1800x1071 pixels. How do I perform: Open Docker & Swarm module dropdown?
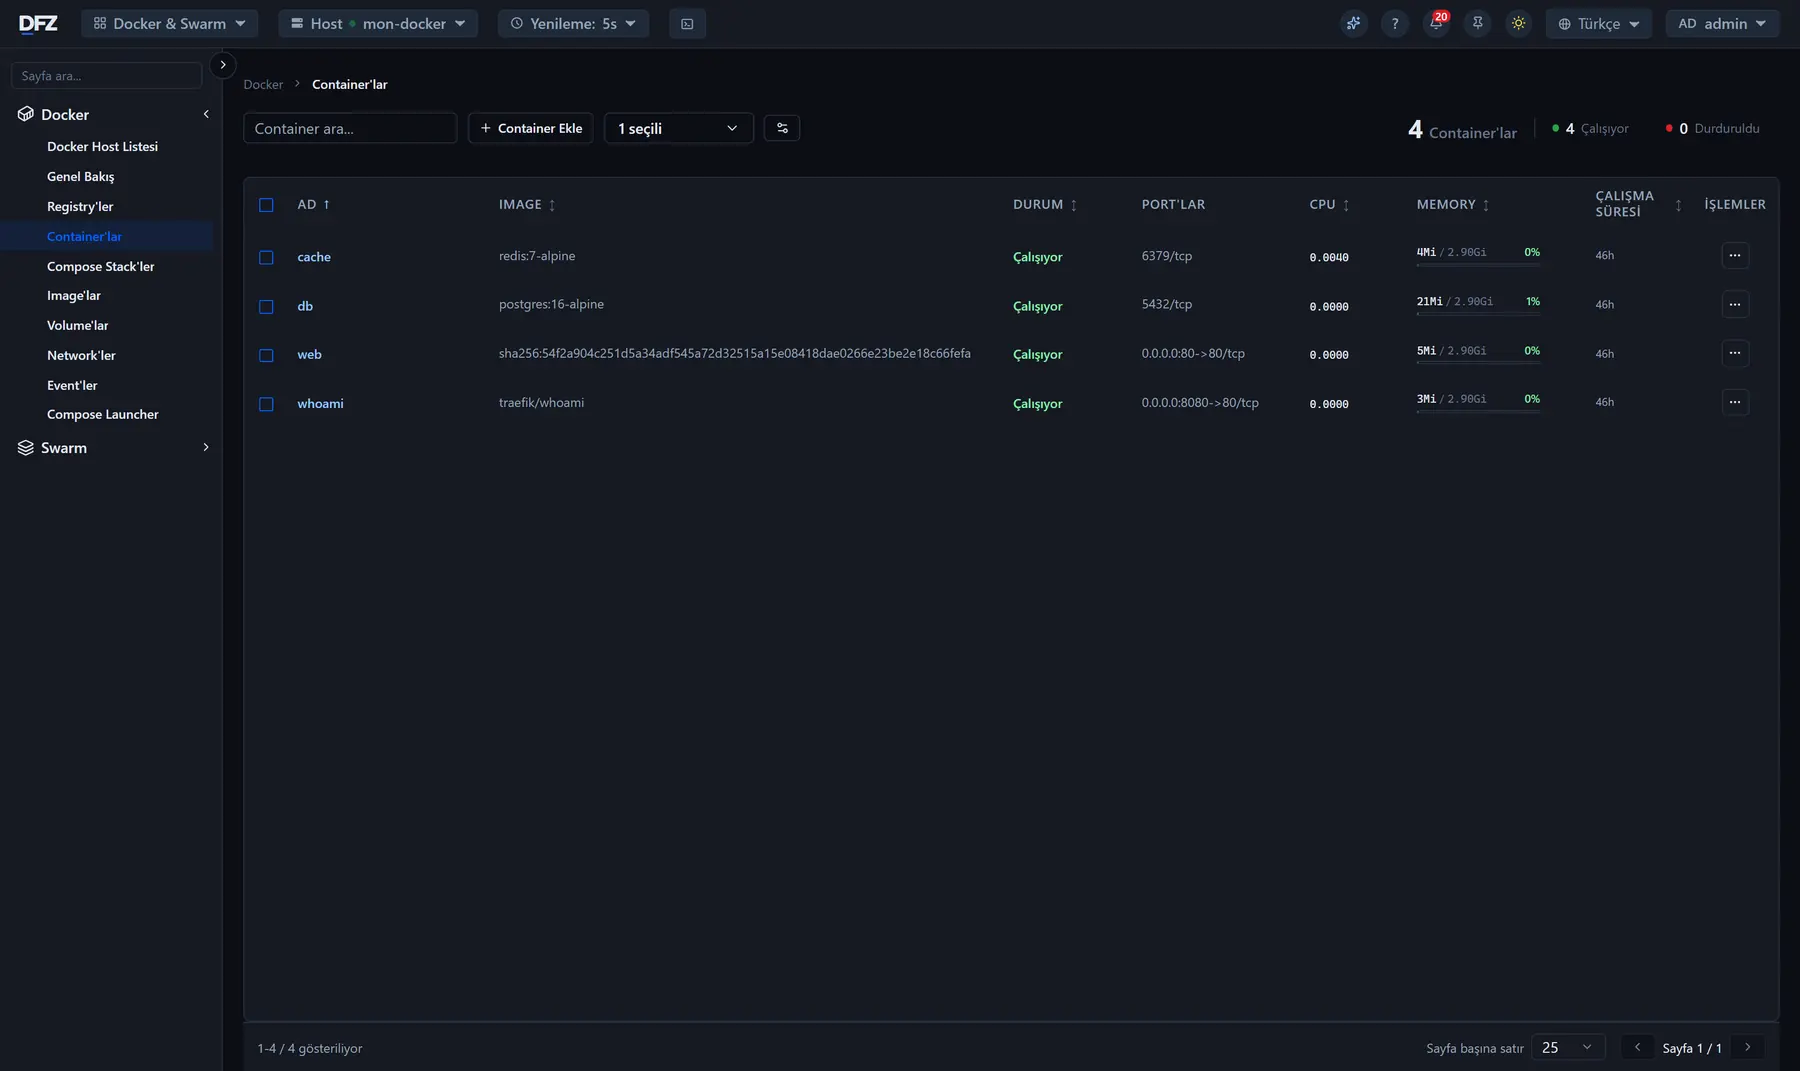[x=169, y=23]
